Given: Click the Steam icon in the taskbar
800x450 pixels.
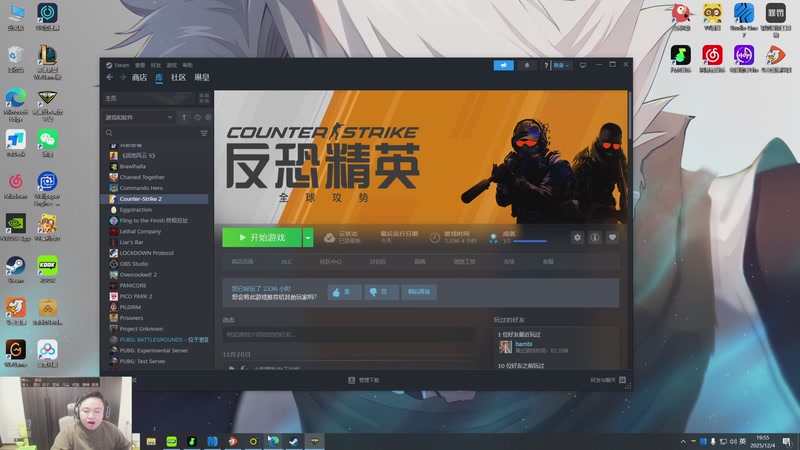Looking at the screenshot, I should (294, 441).
